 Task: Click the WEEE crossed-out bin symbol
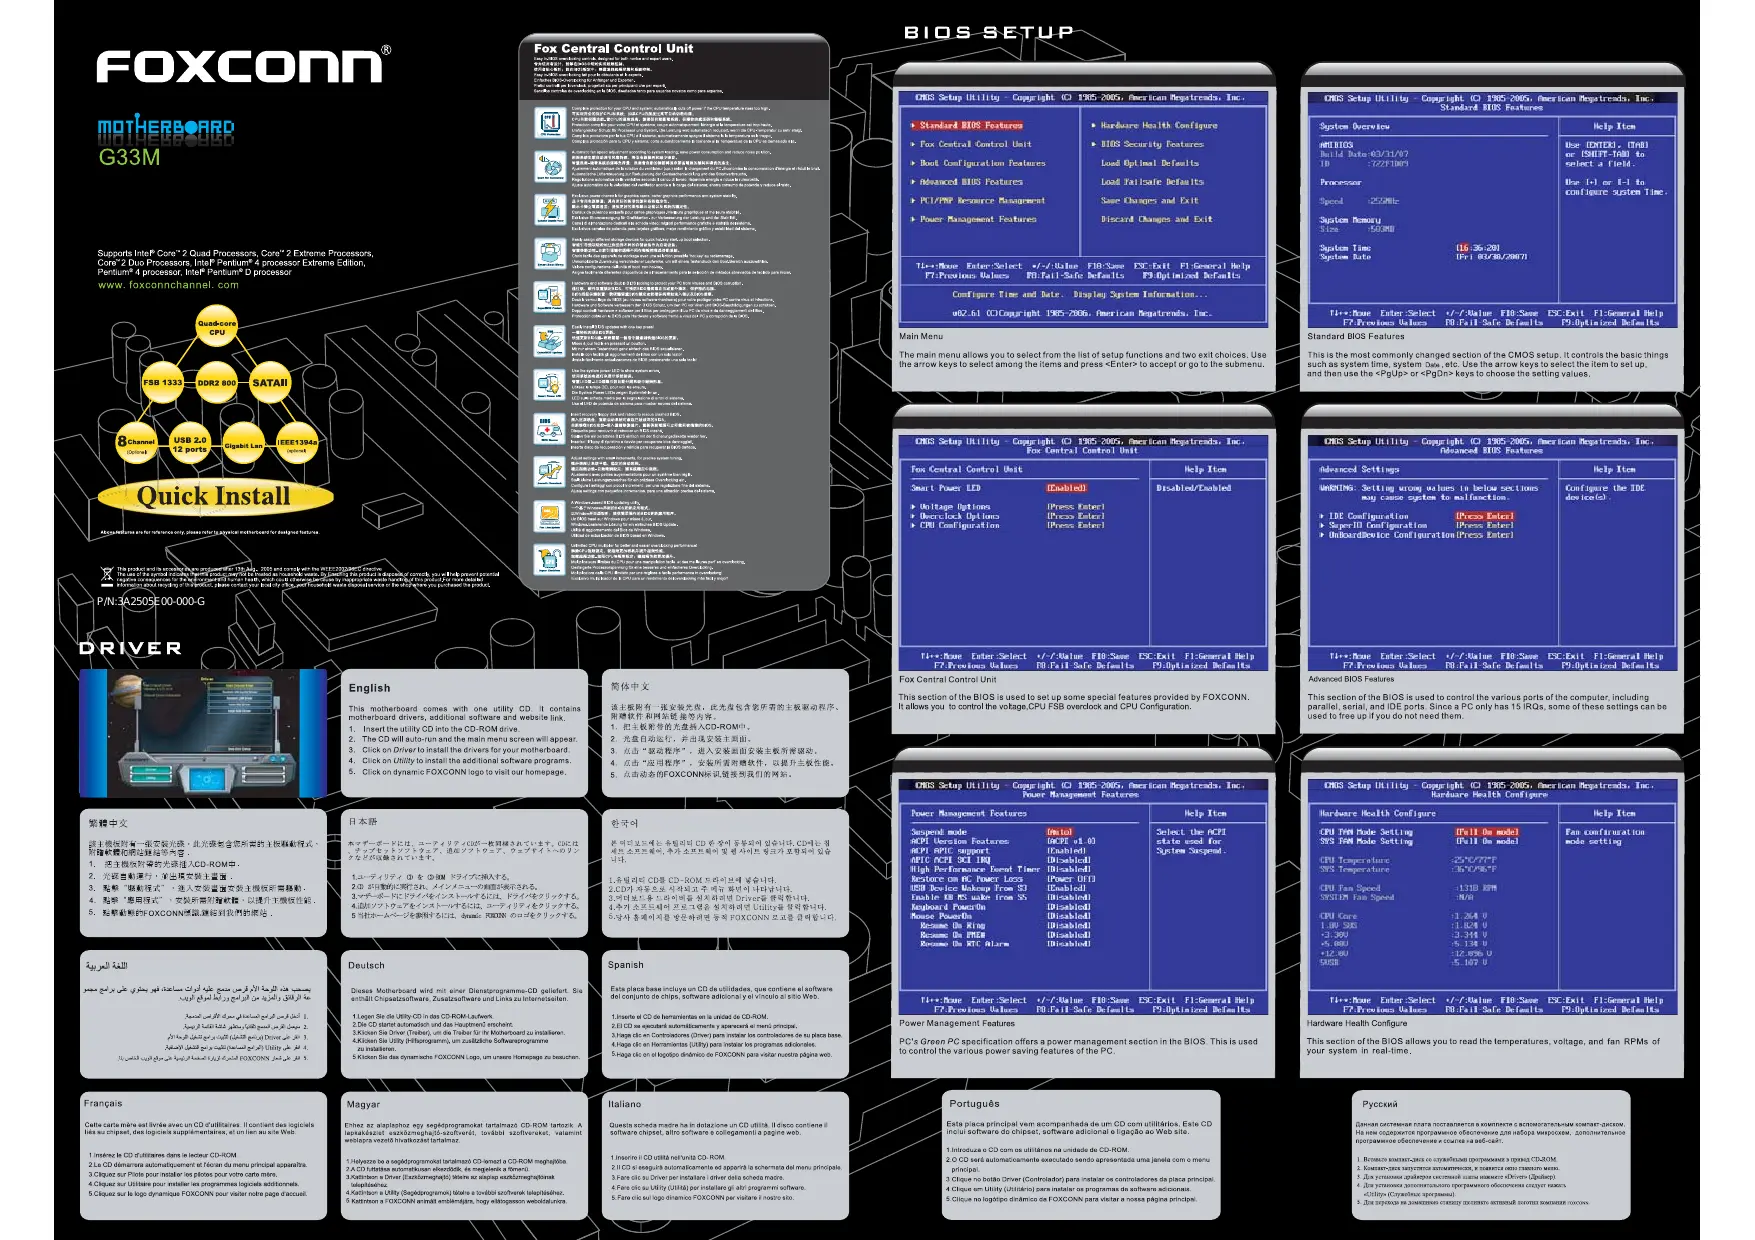coord(107,574)
